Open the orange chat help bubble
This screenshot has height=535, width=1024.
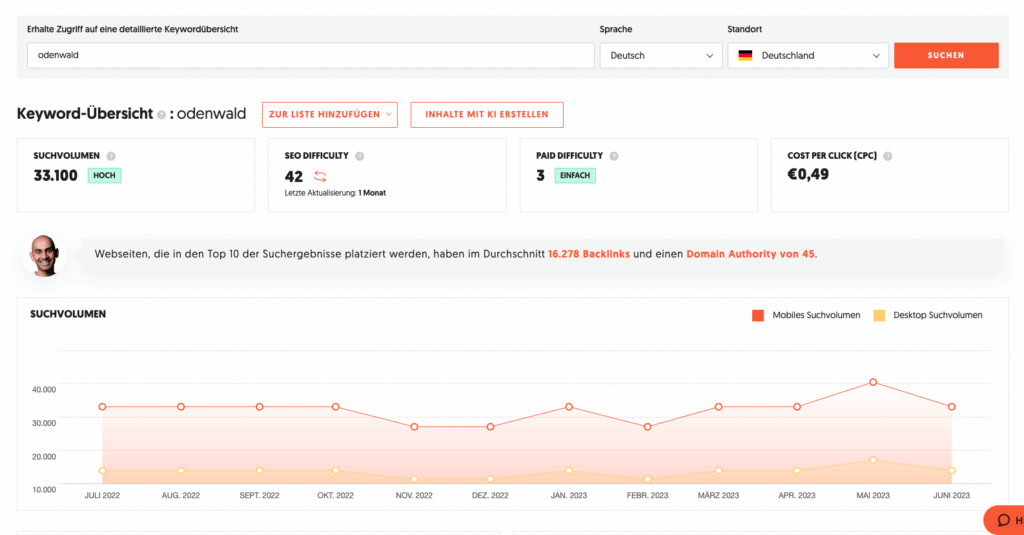click(x=1003, y=520)
